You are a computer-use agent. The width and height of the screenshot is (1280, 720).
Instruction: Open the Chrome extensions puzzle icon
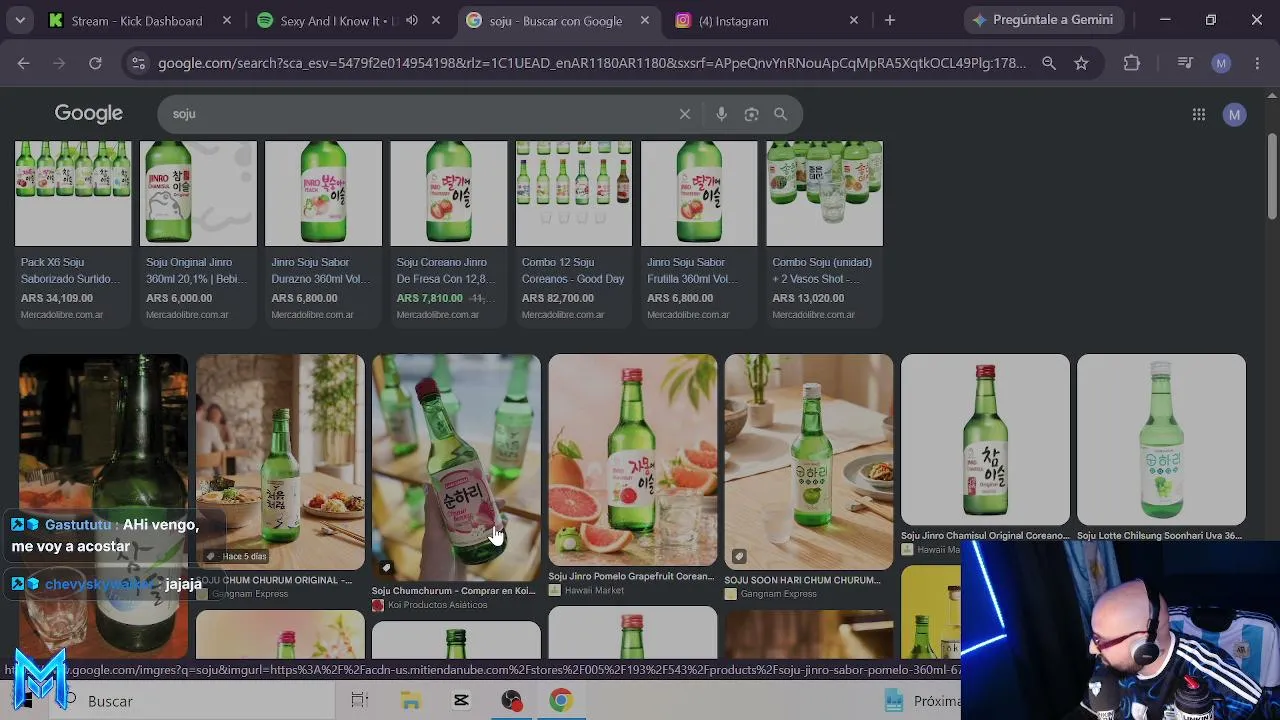tap(1132, 63)
